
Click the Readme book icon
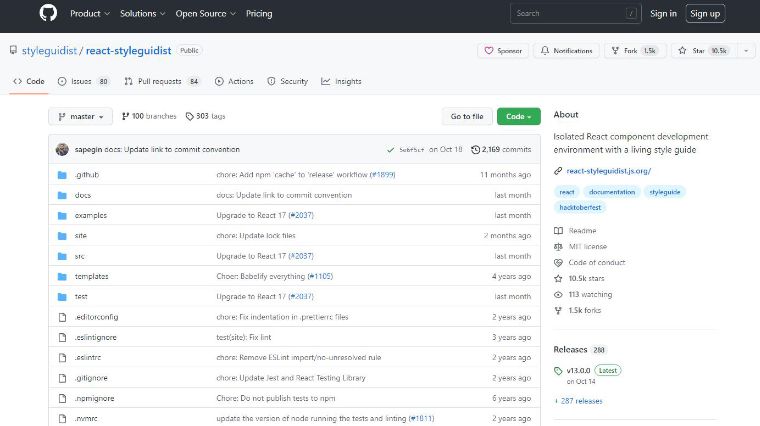pos(558,231)
